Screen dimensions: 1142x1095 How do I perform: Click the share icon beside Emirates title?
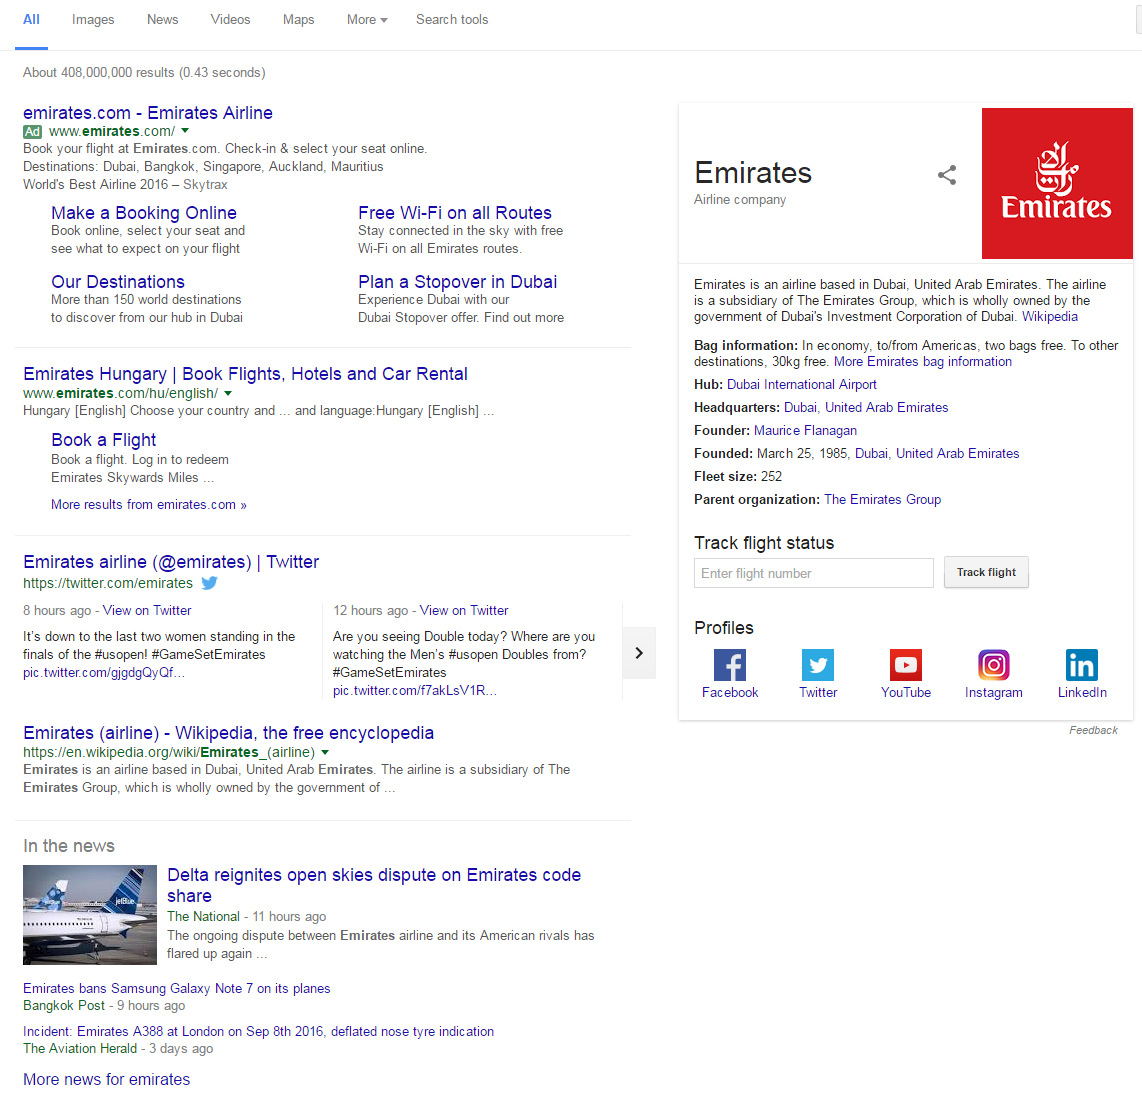(x=946, y=176)
